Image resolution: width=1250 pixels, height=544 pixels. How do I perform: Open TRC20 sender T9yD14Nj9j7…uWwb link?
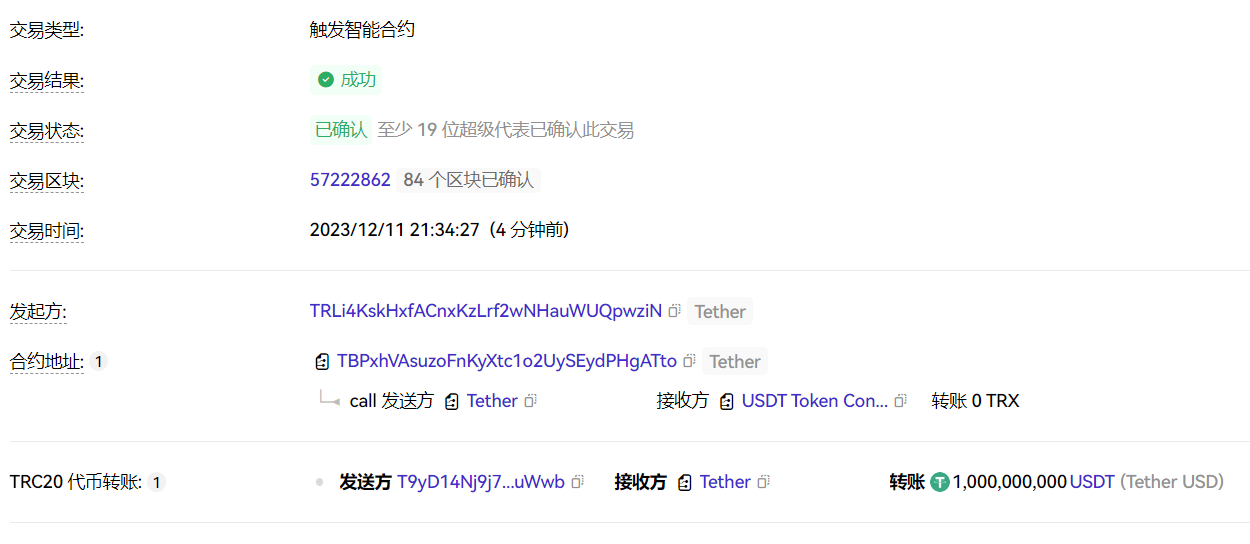click(481, 482)
